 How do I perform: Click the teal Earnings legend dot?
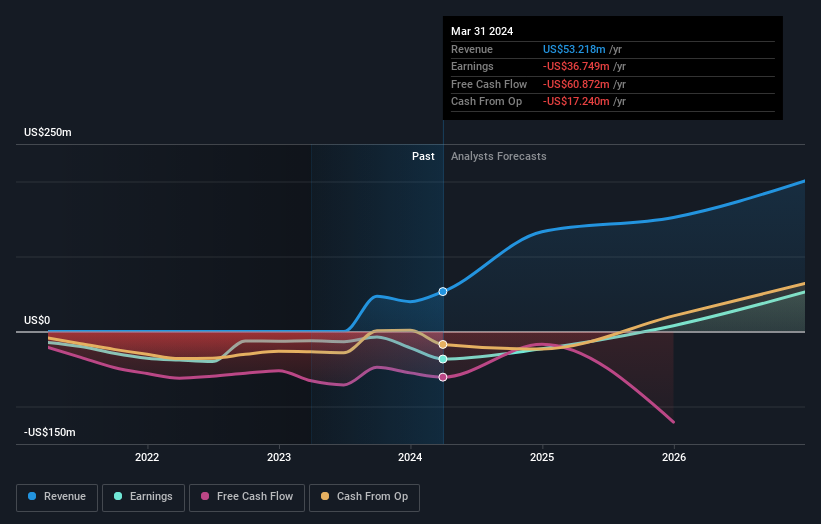tap(118, 496)
